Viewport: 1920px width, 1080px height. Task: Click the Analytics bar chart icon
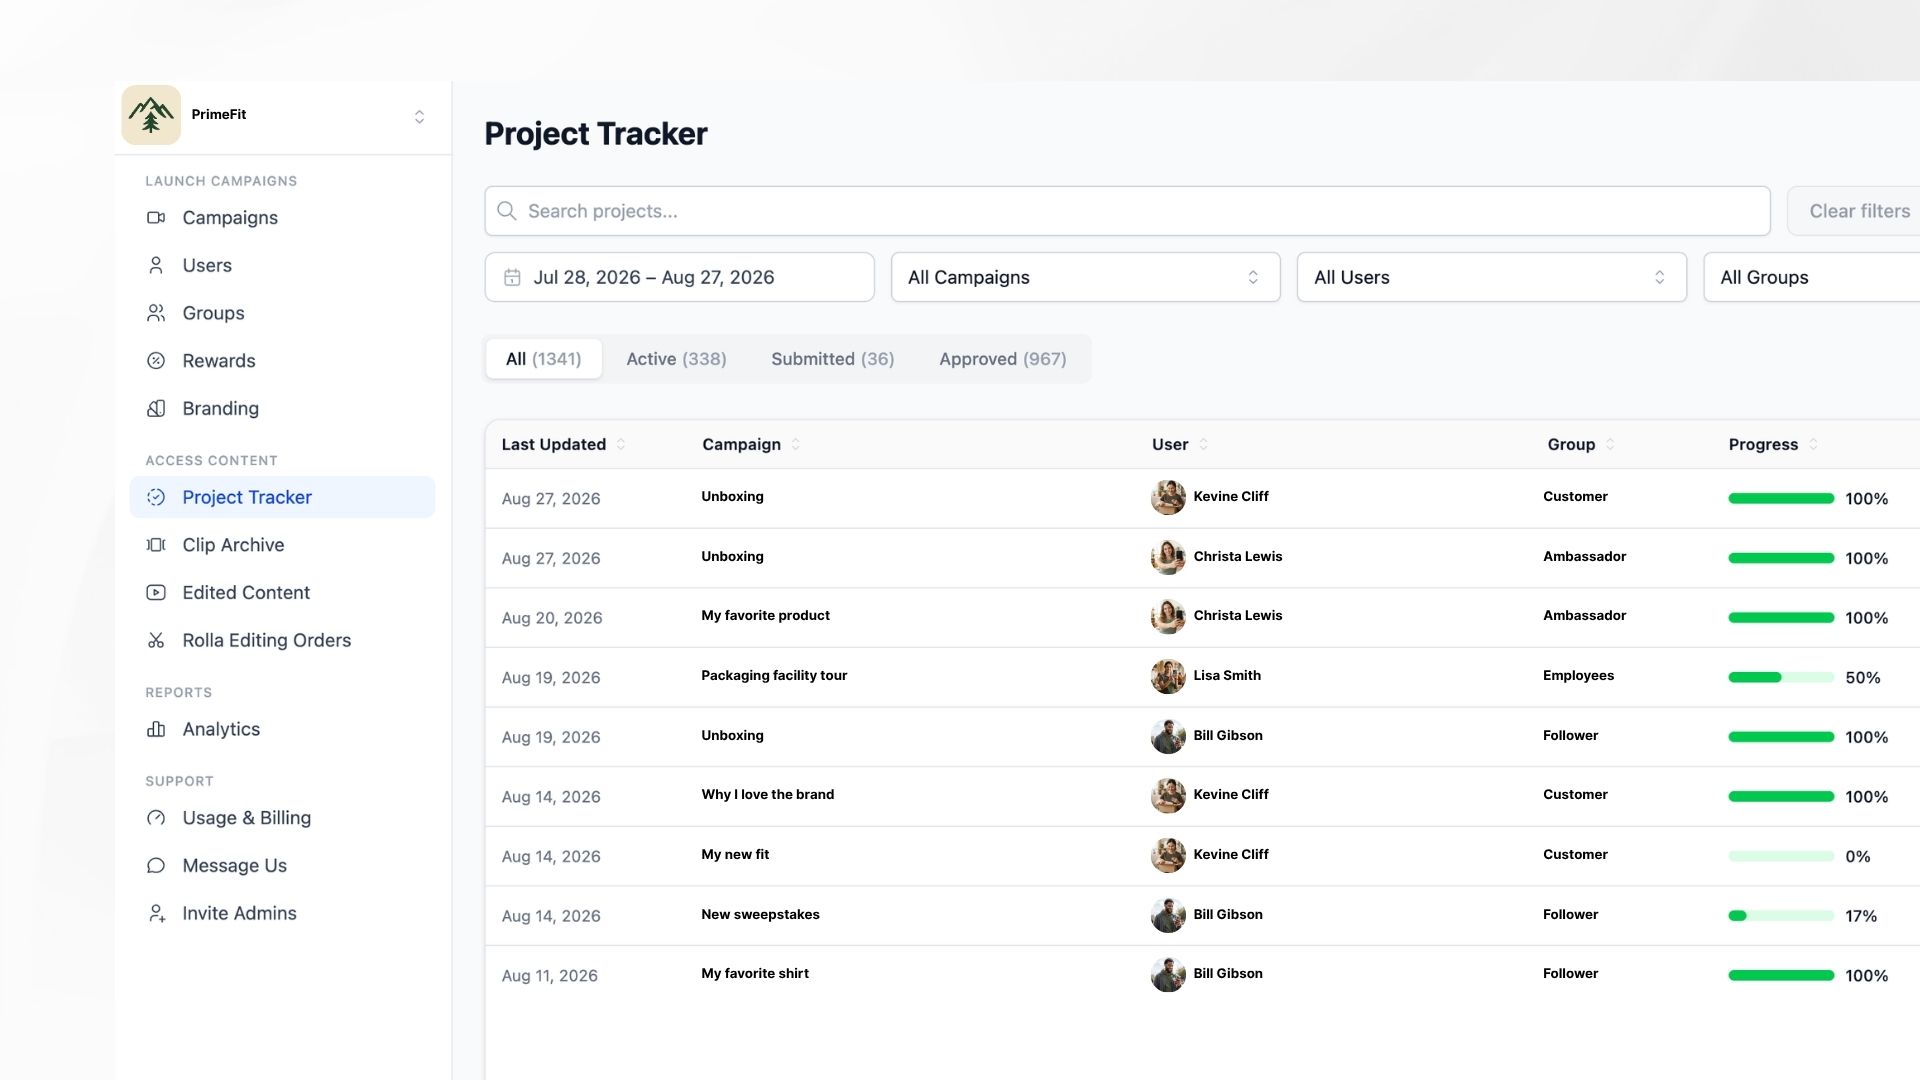pyautogui.click(x=156, y=729)
